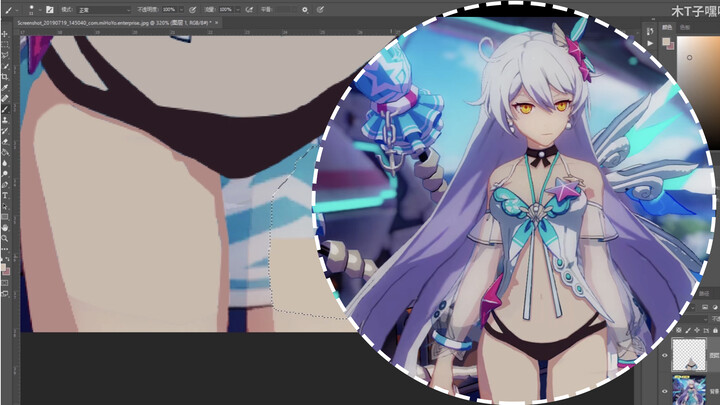Toggle the brush settings panel
Viewport: 720px width, 405px height.
coord(50,10)
